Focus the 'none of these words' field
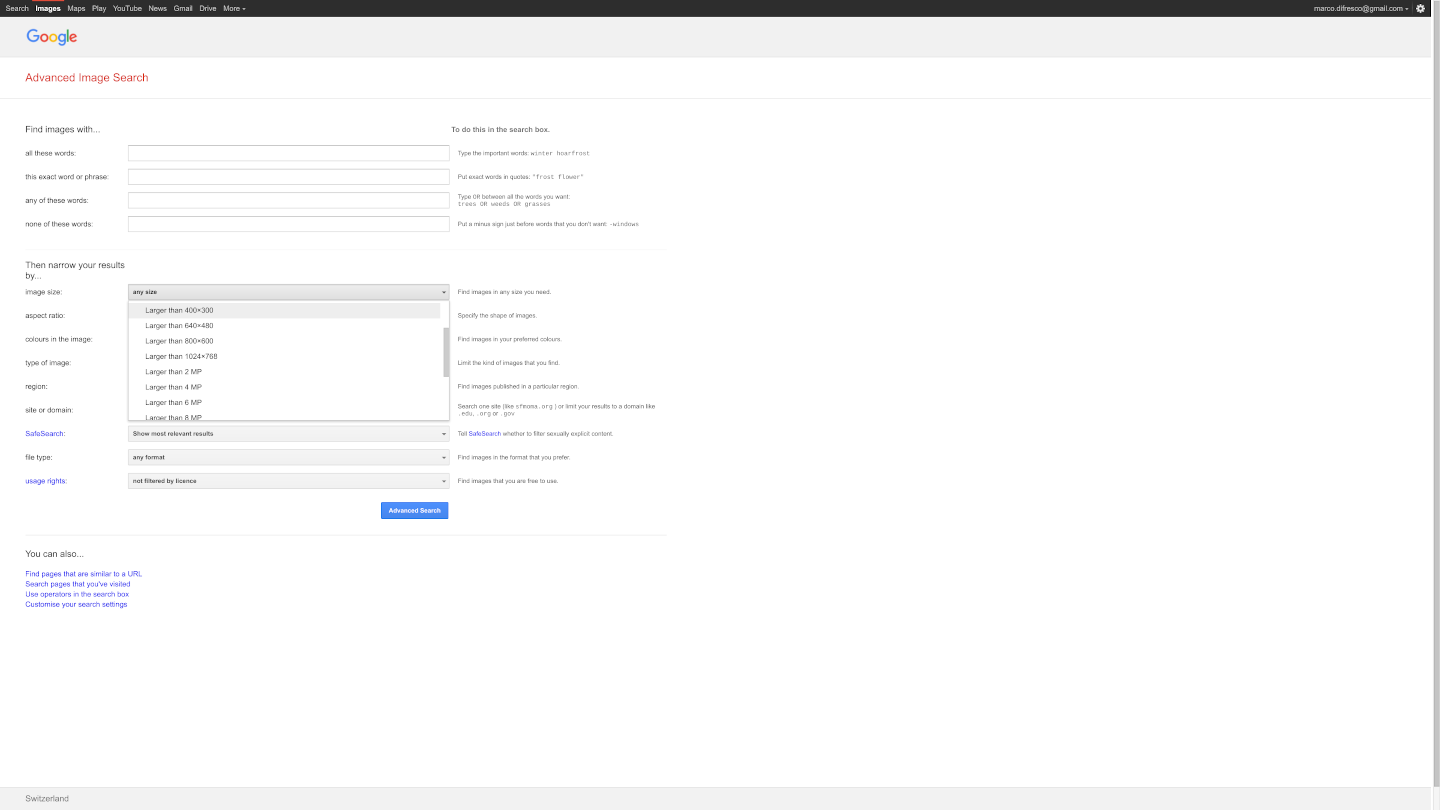This screenshot has width=1440, height=810. (x=289, y=224)
